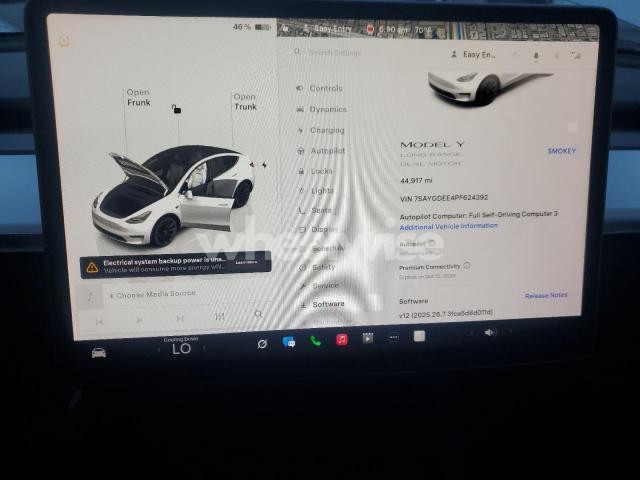Tap the wipers icon in bottom bar
The image size is (640, 480).
coord(262,344)
